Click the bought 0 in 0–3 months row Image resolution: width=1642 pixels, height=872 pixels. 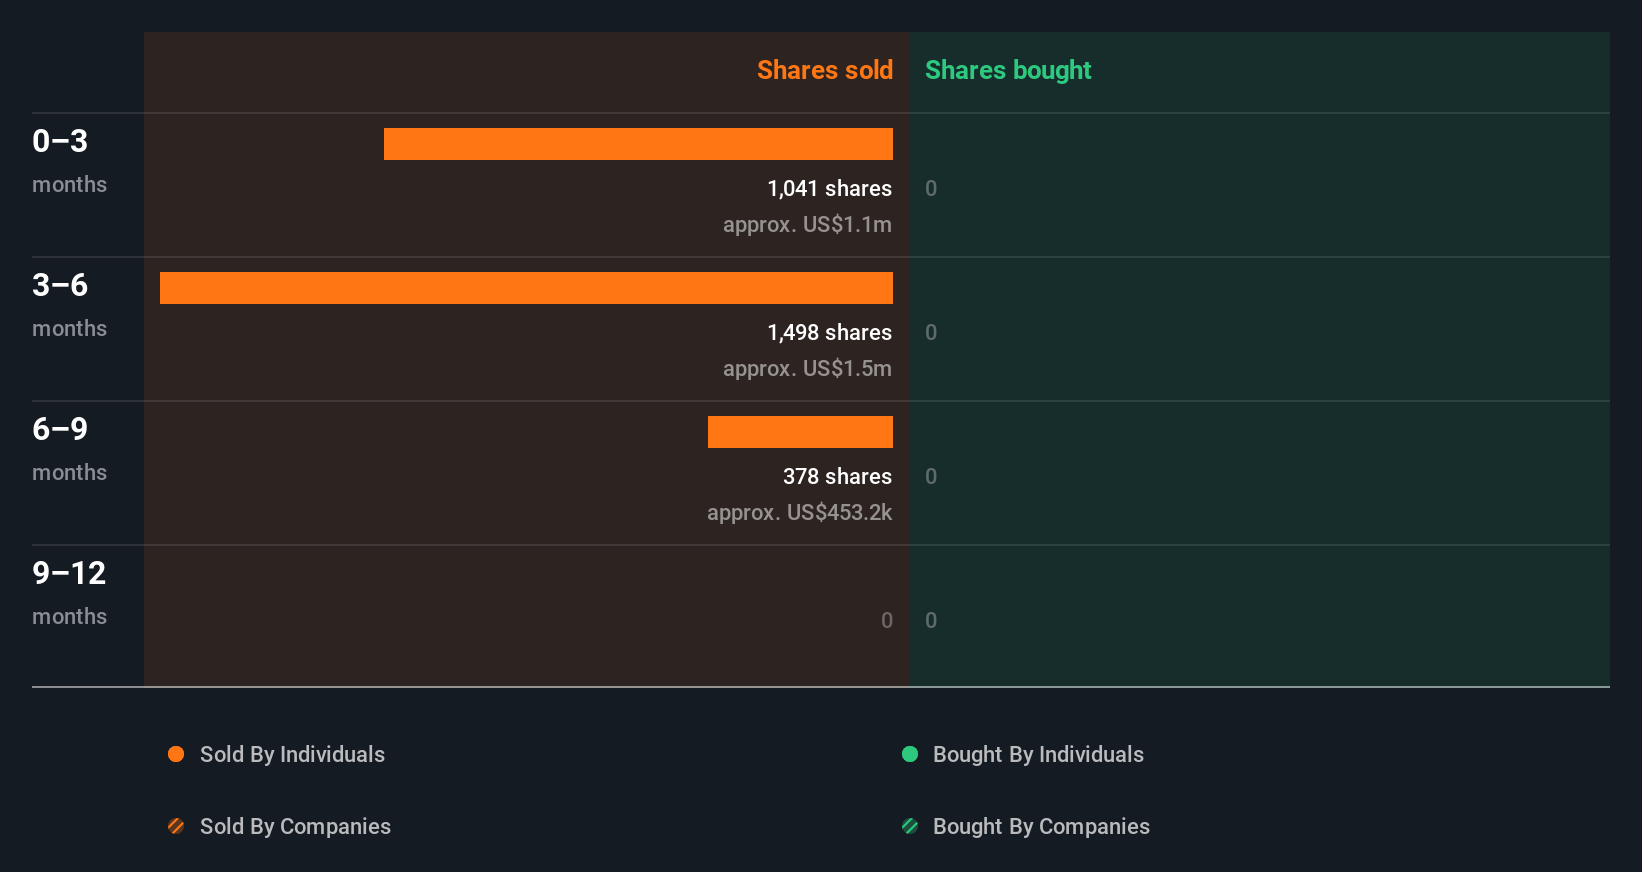(x=931, y=188)
